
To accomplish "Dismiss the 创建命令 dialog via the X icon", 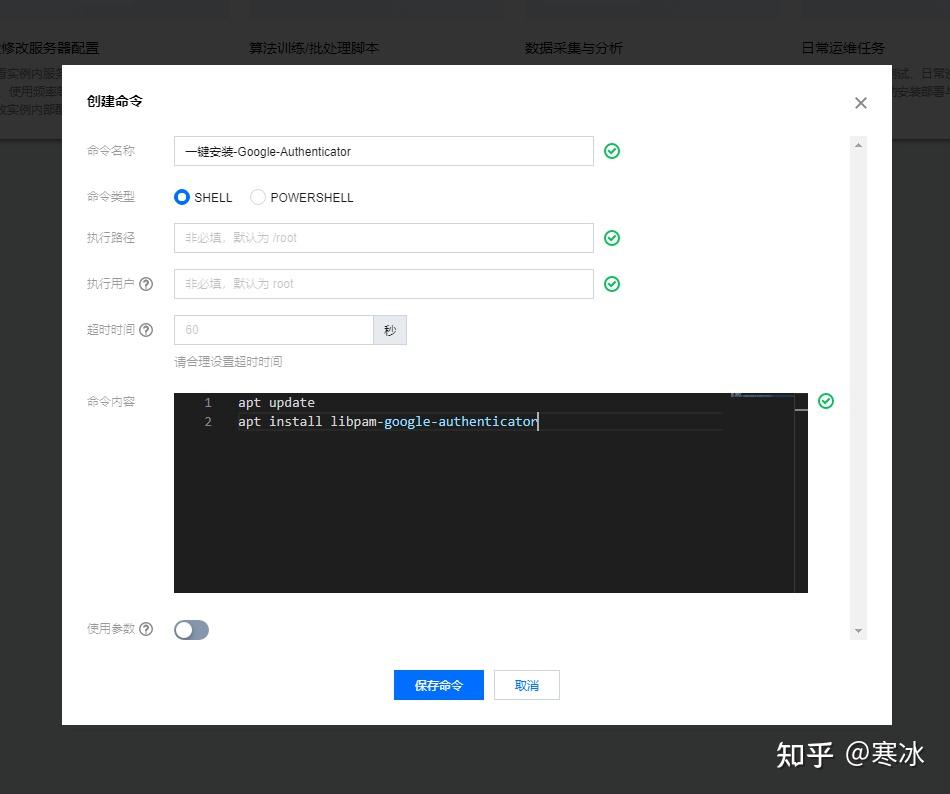I will click(x=860, y=103).
